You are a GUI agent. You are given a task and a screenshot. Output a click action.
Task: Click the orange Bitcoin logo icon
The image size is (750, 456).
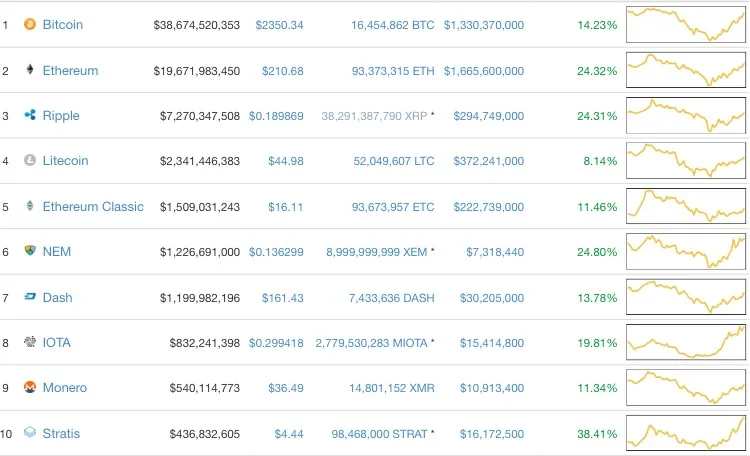coord(30,24)
